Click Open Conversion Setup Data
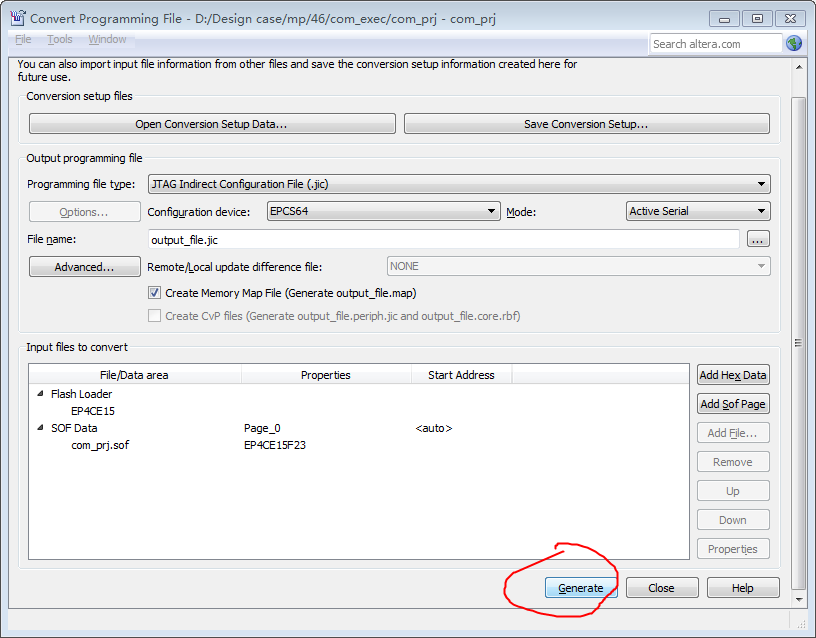The height and width of the screenshot is (638, 816). [211, 122]
